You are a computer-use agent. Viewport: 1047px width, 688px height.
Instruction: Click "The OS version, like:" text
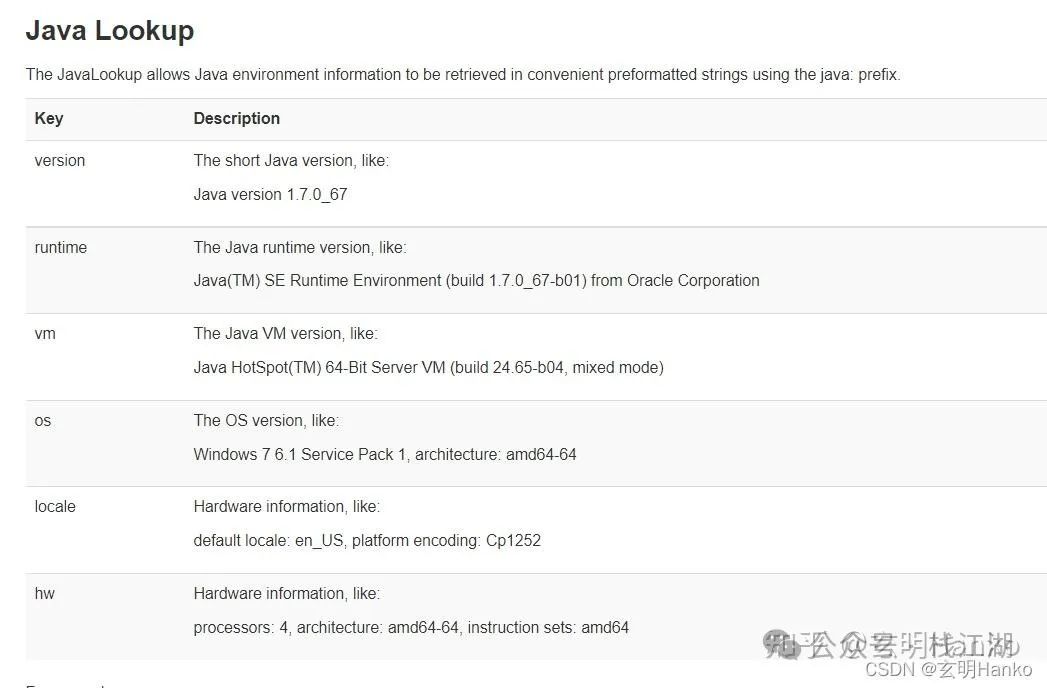tap(266, 420)
